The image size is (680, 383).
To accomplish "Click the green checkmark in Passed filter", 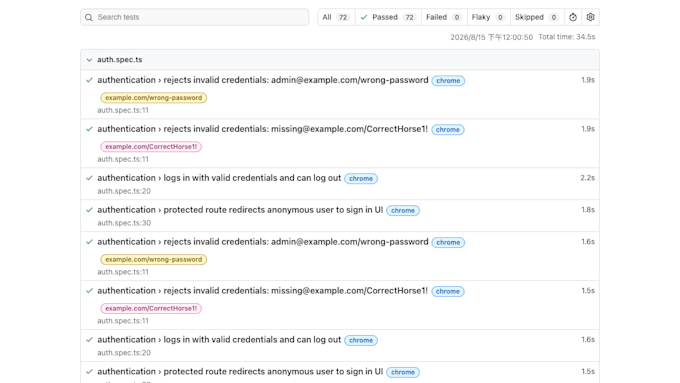I will point(364,17).
